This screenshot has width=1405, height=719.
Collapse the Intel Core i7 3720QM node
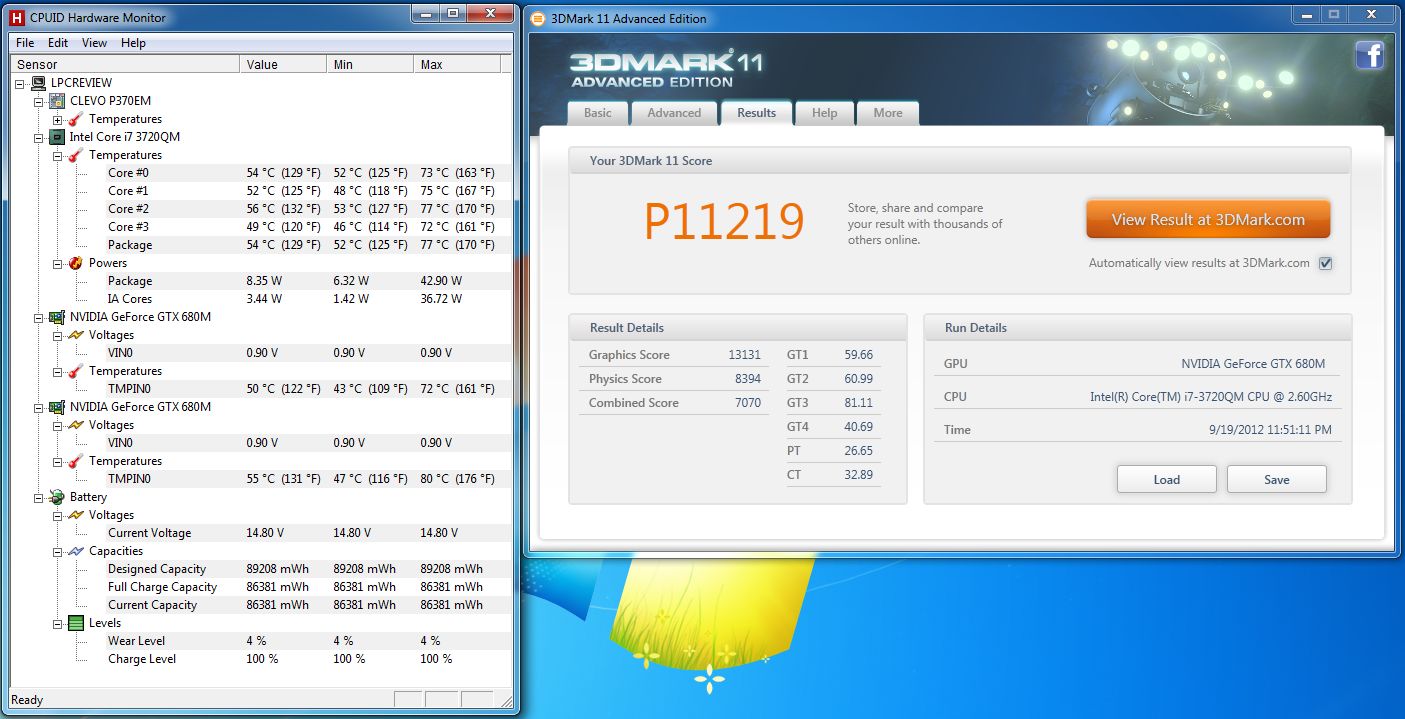click(x=40, y=137)
